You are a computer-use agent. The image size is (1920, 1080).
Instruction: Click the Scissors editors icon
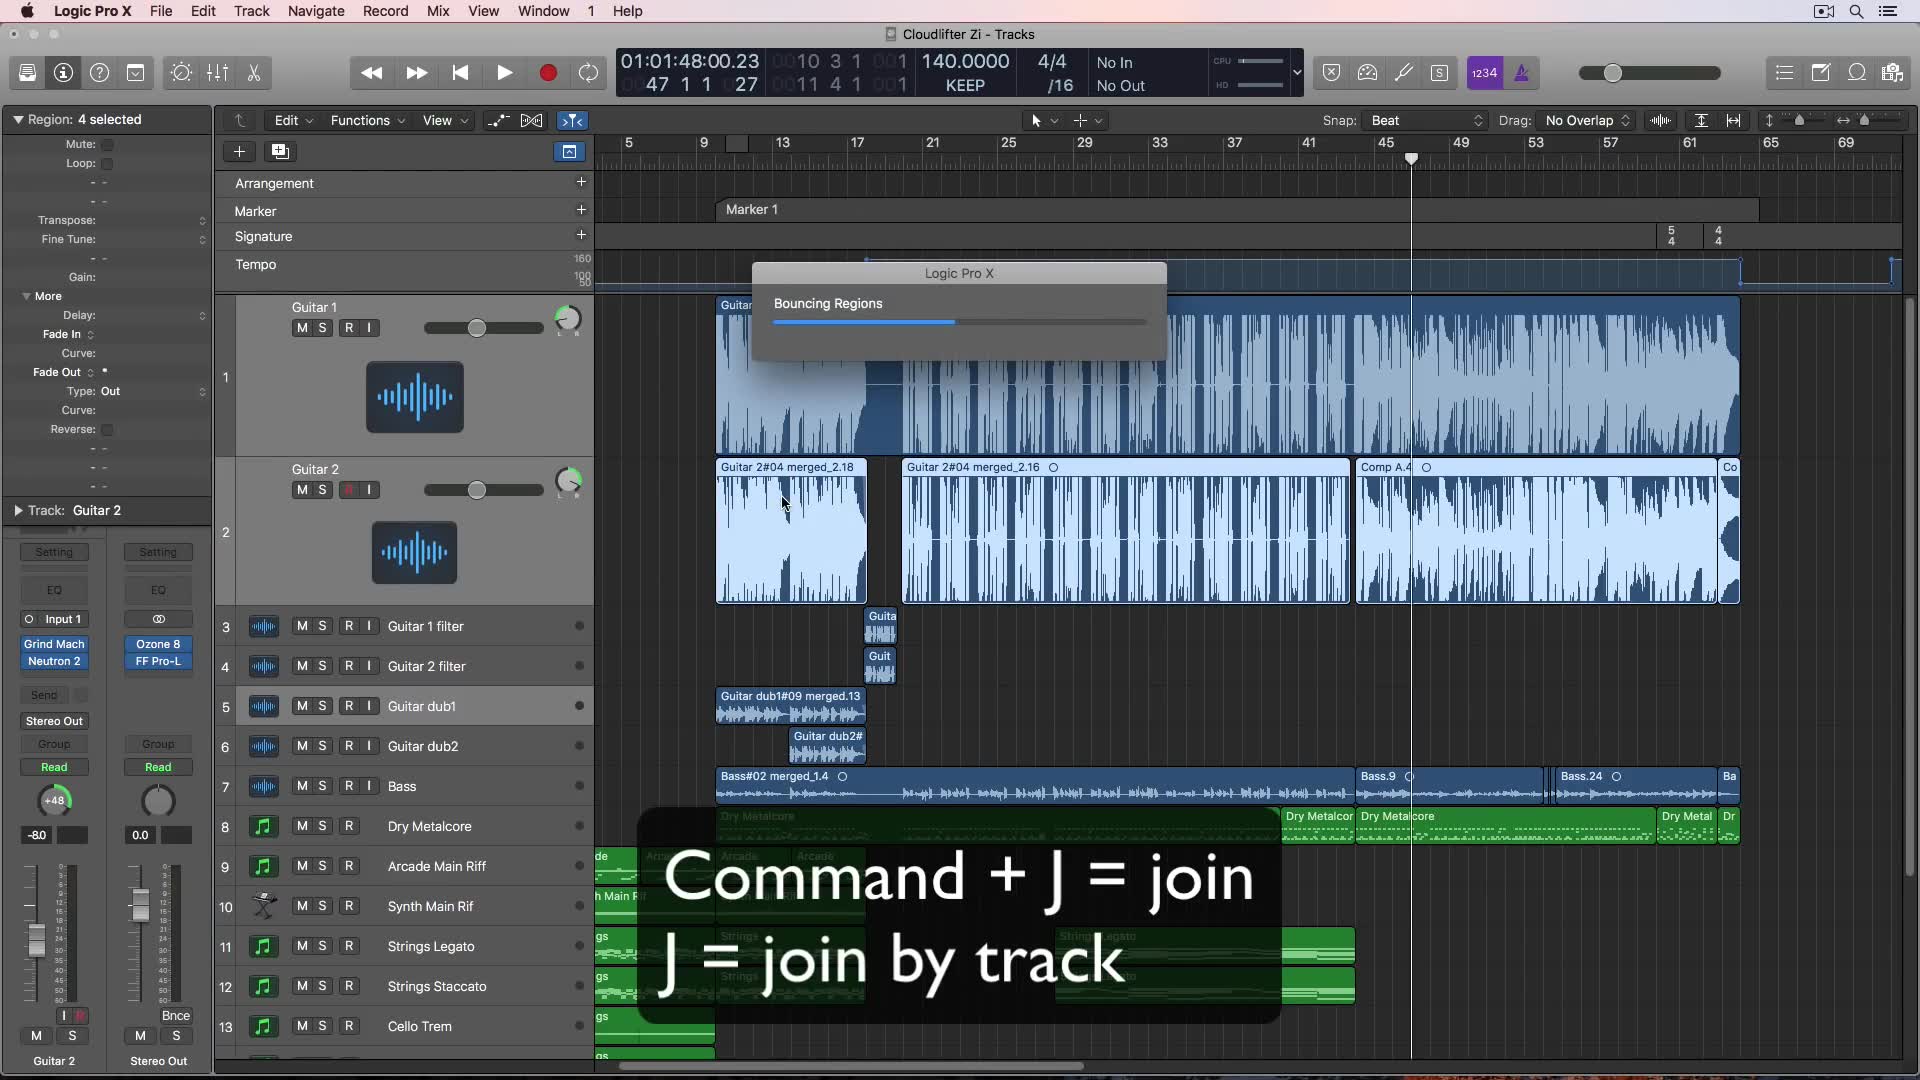254,73
